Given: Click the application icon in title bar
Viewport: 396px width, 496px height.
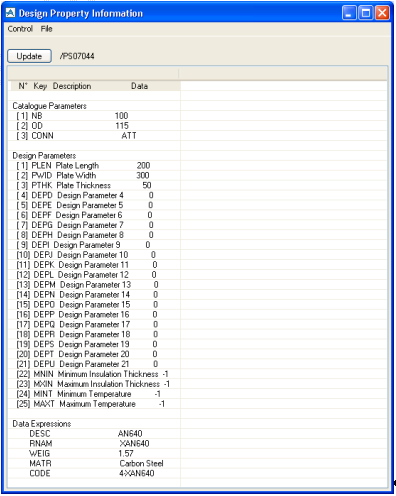Looking at the screenshot, I should [10, 13].
